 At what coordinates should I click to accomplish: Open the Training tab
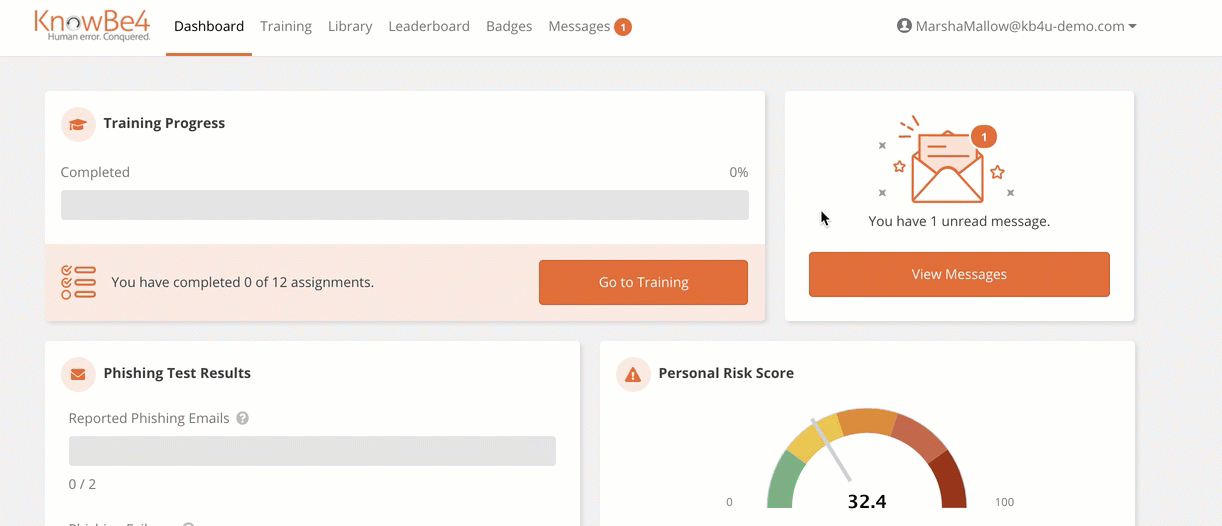tap(286, 27)
